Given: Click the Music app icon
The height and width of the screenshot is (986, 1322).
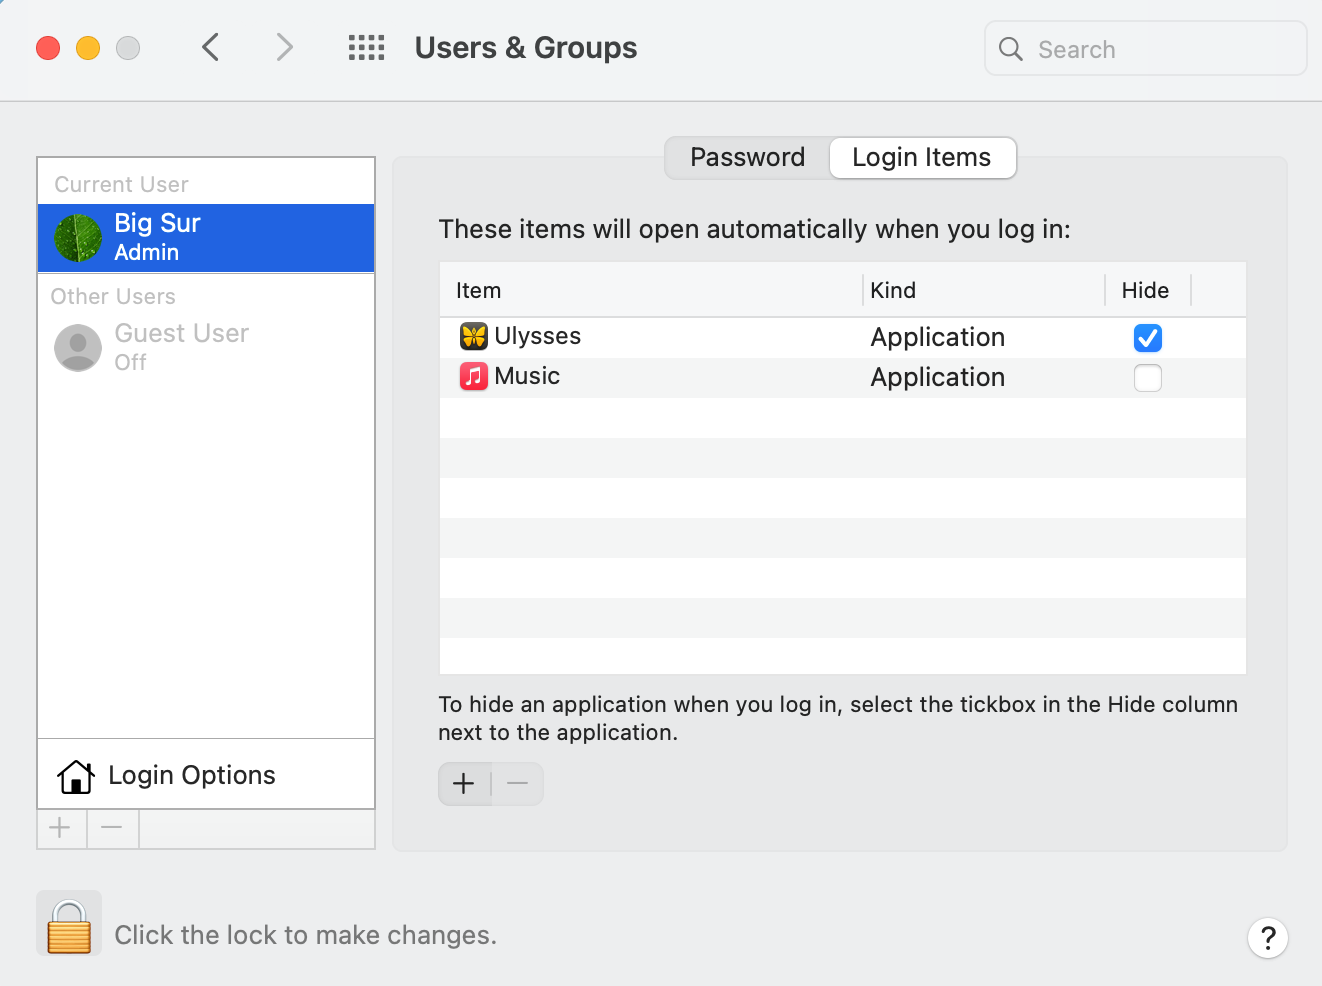Looking at the screenshot, I should tap(473, 377).
